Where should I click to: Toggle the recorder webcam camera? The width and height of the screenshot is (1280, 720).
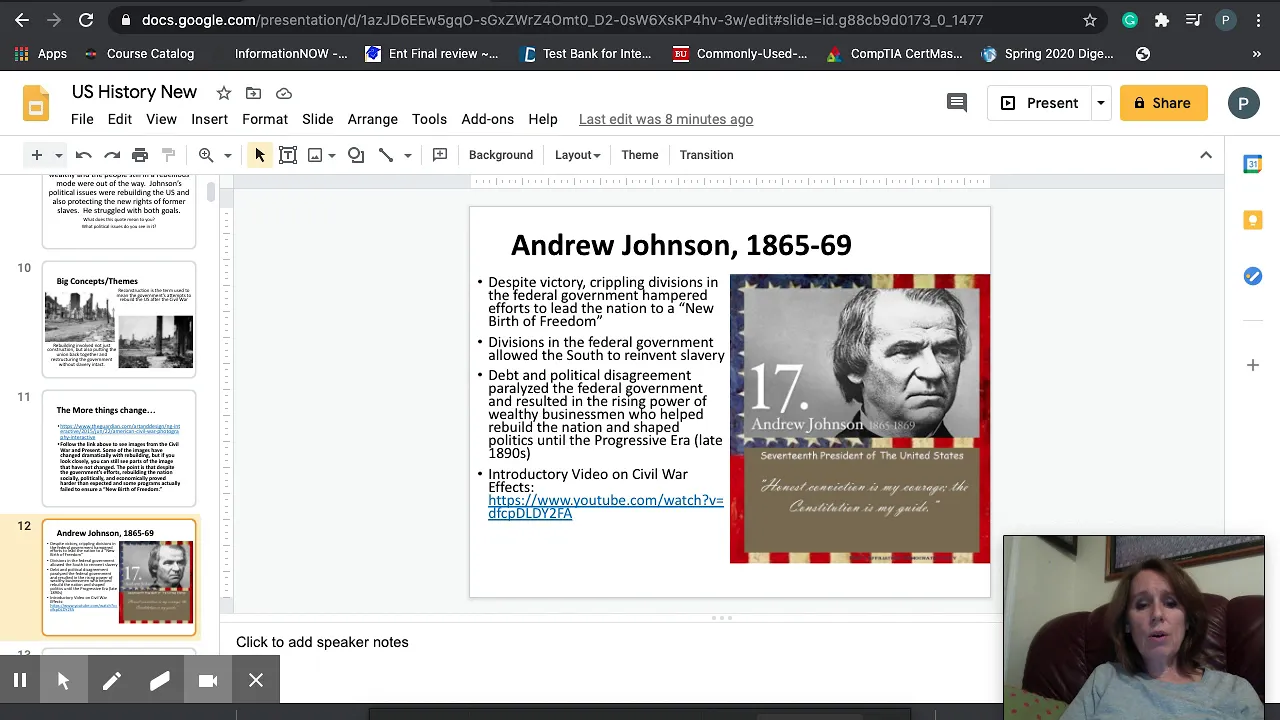coord(208,681)
